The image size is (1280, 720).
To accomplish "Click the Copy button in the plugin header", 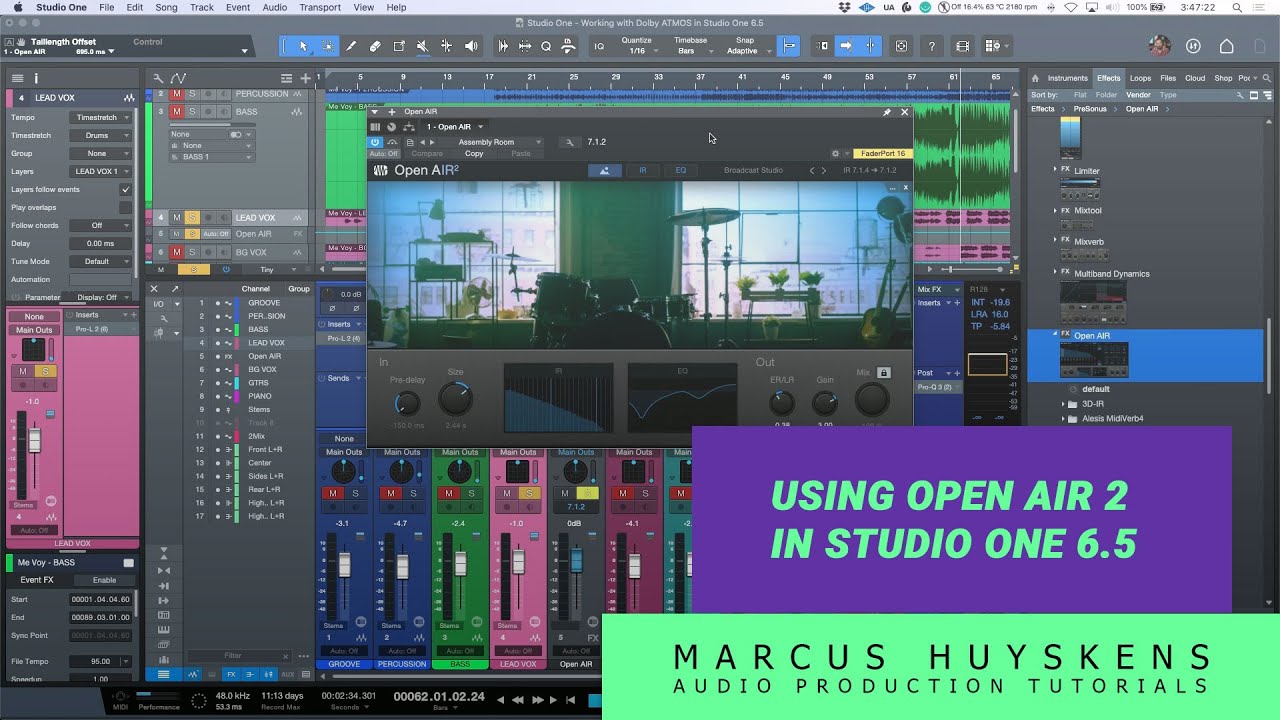I will 474,154.
